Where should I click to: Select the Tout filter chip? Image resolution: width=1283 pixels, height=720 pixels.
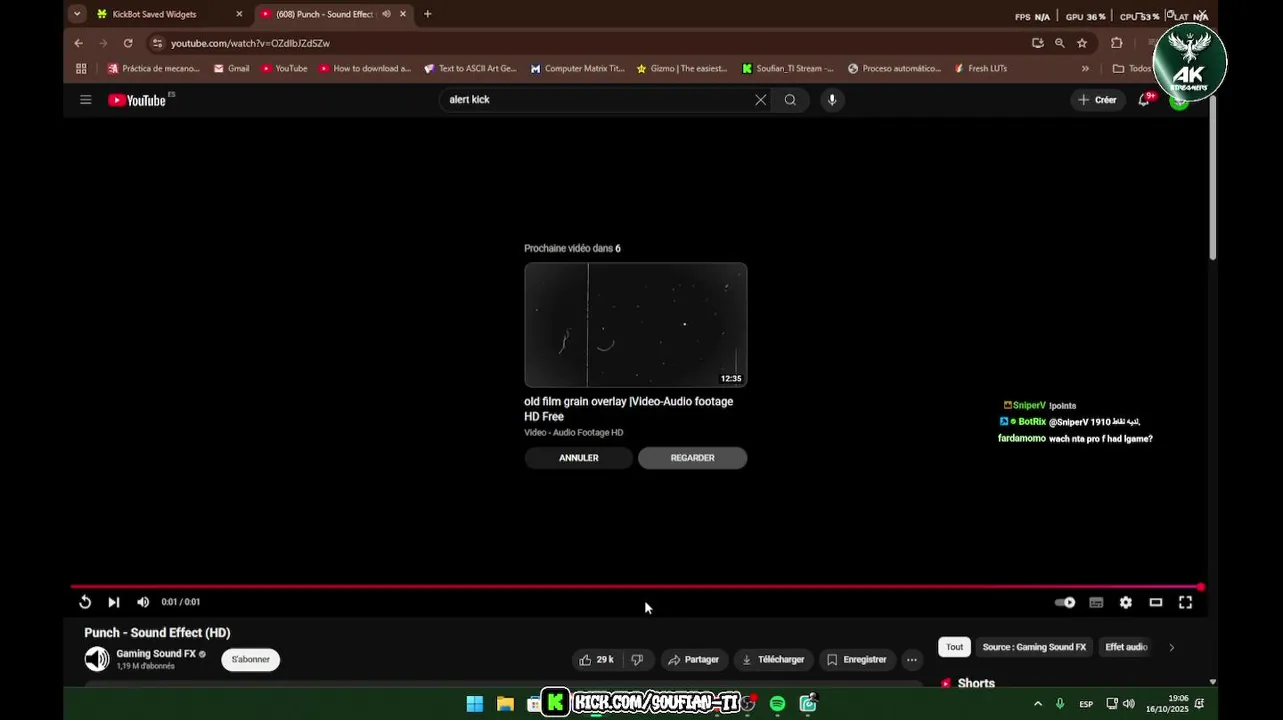tap(955, 647)
